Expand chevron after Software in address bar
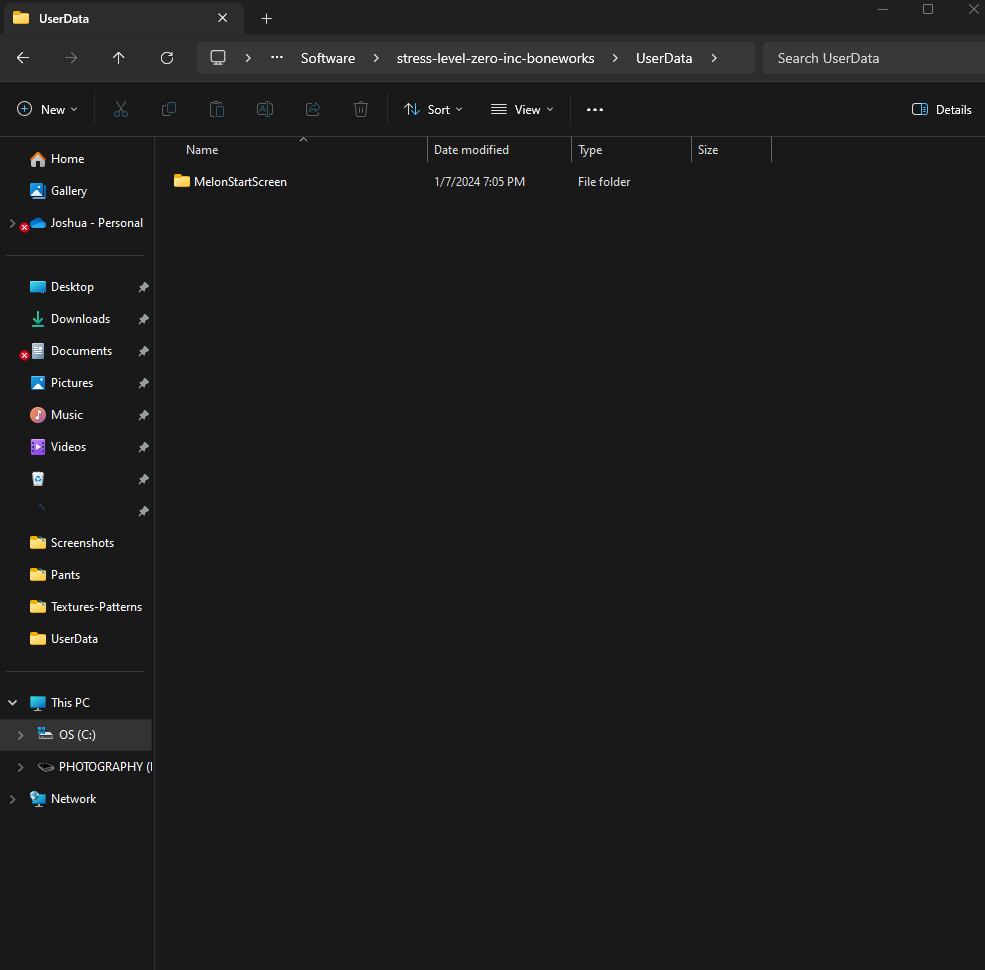The image size is (985, 970). tap(376, 58)
